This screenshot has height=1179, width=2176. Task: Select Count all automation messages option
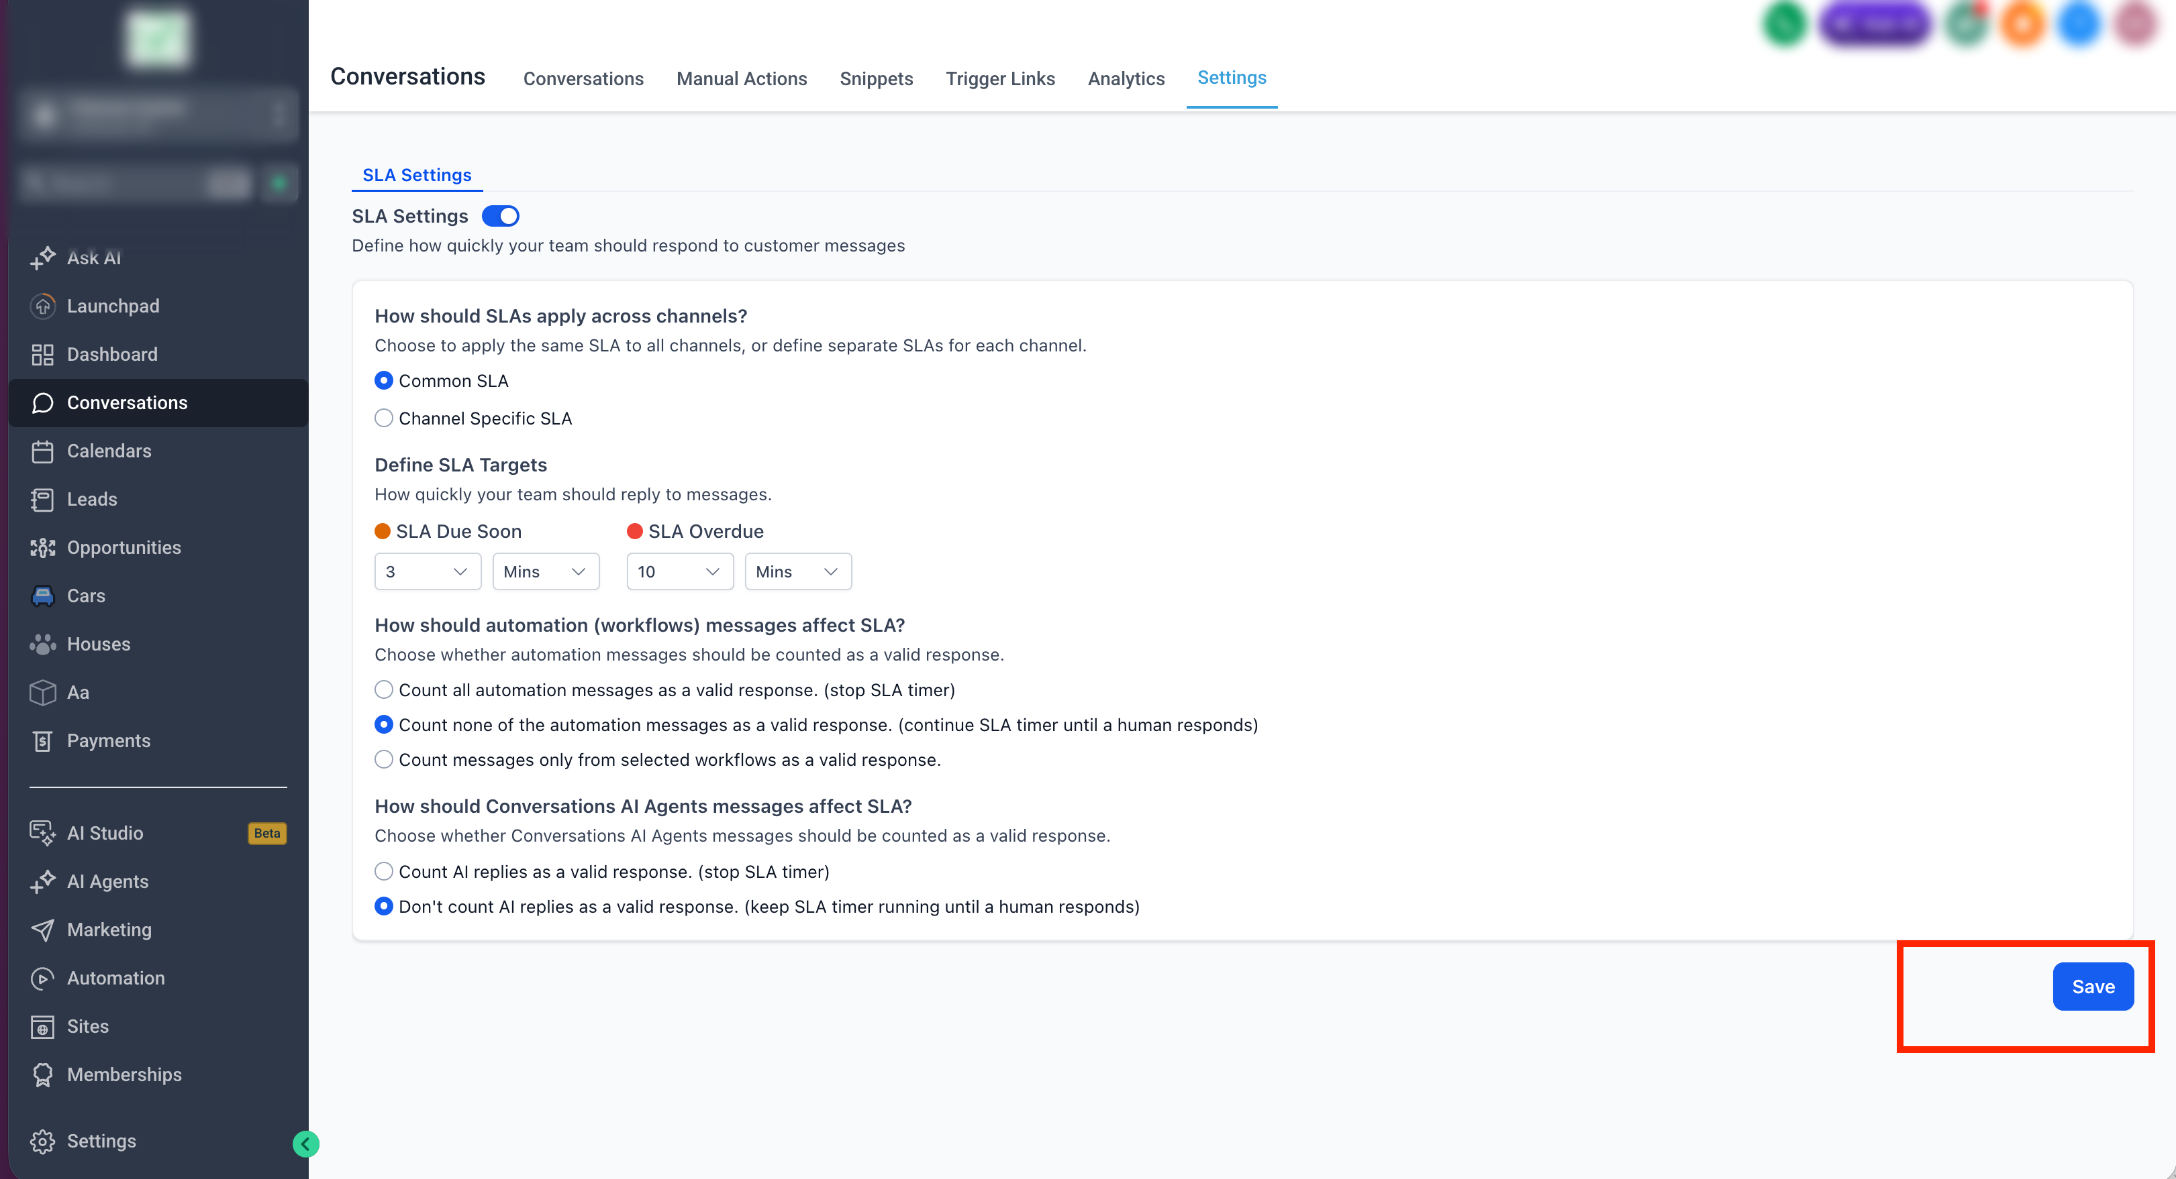pos(384,690)
